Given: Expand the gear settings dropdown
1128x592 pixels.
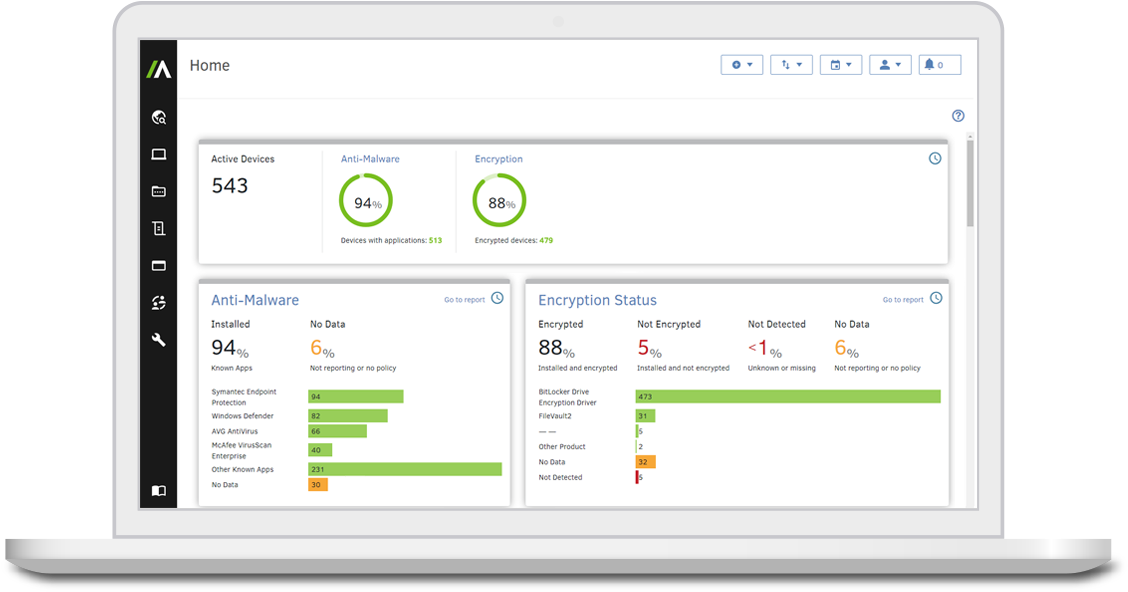Looking at the screenshot, I should [741, 64].
